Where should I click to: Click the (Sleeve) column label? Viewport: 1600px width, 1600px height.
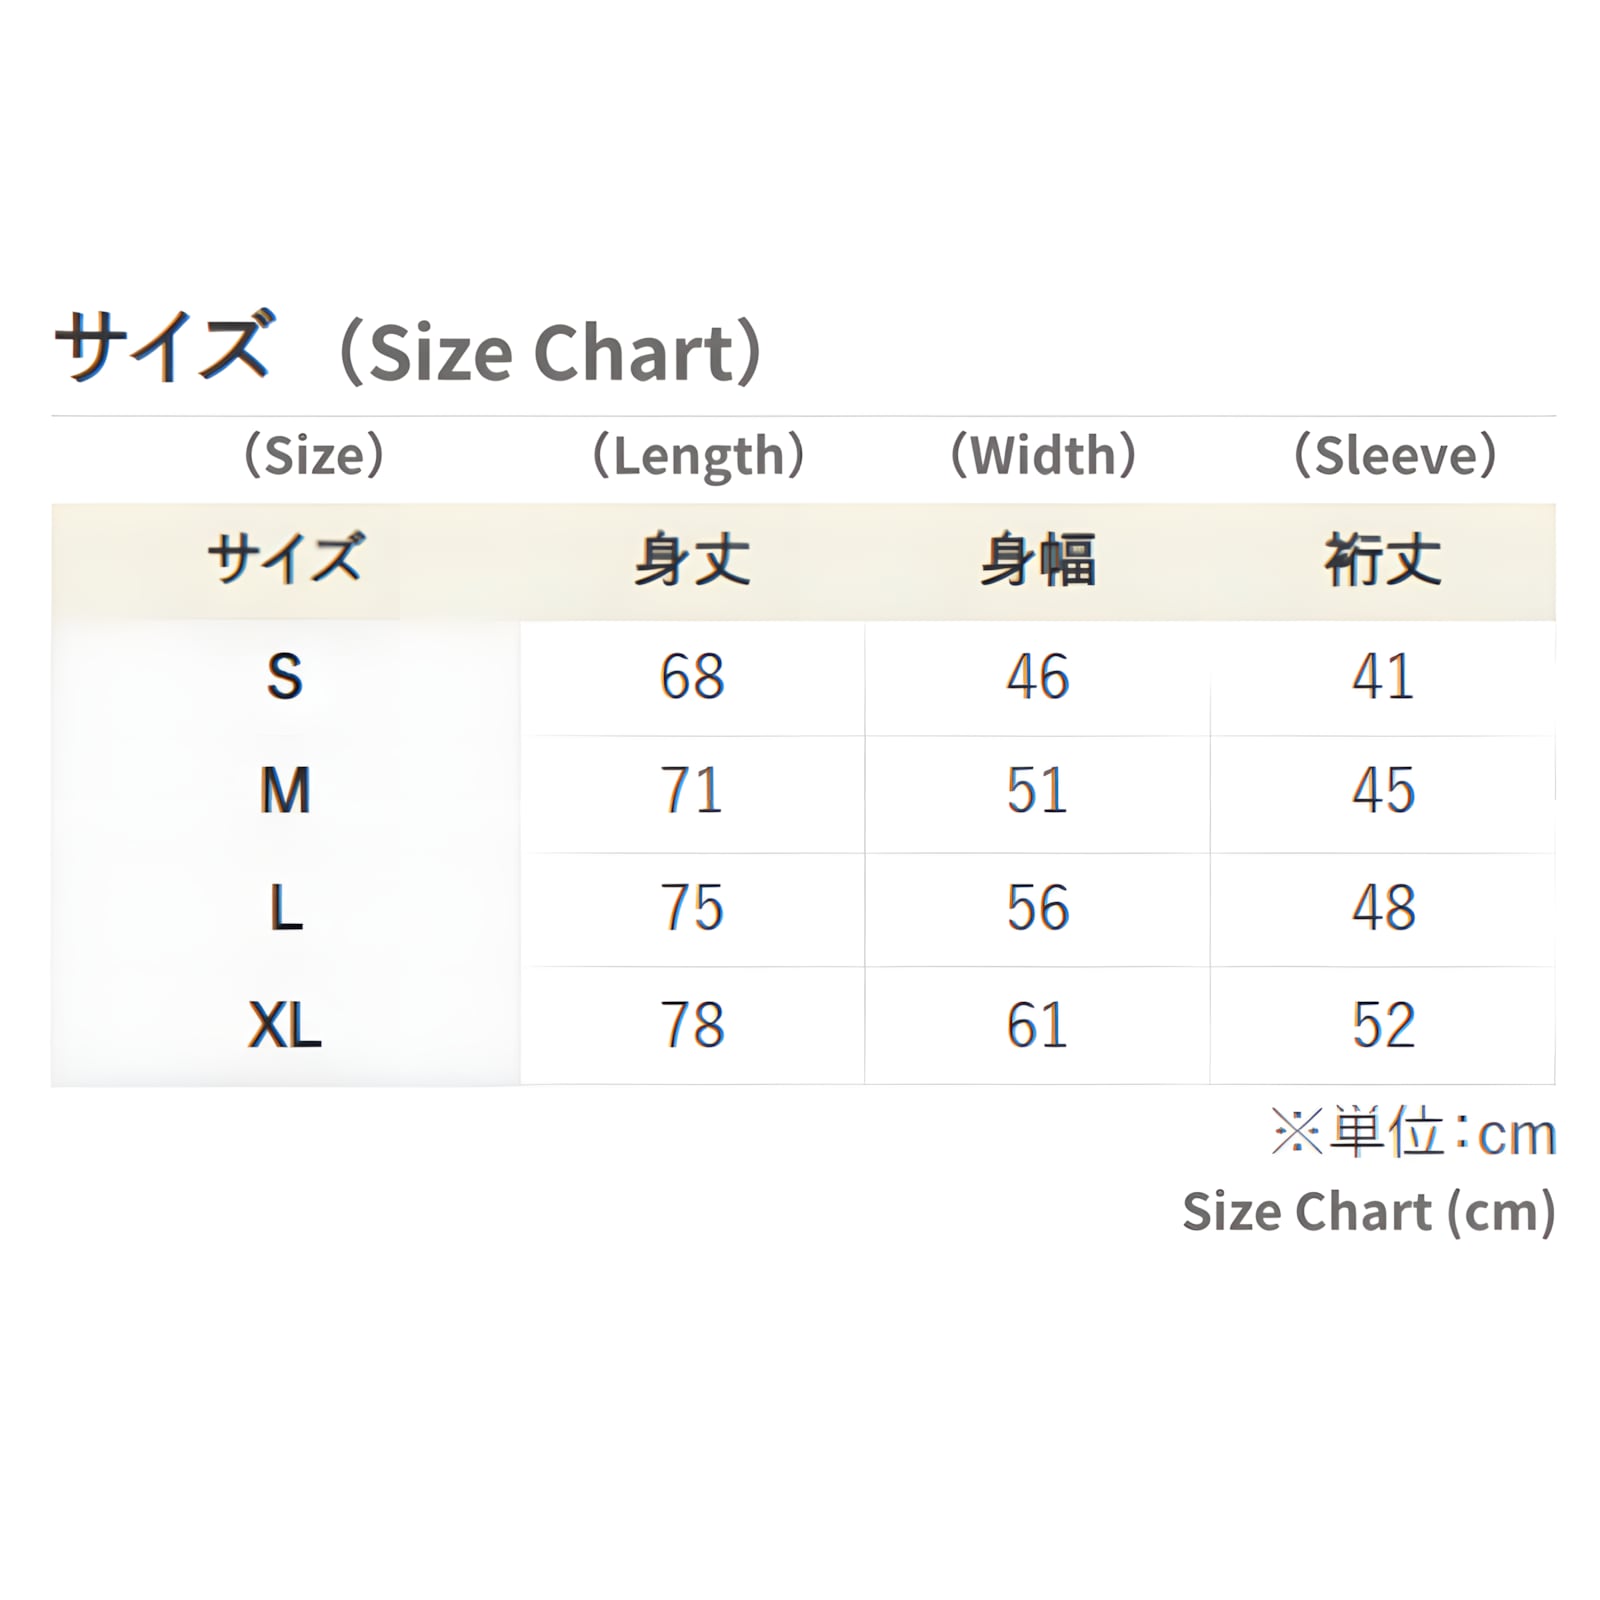[1395, 455]
